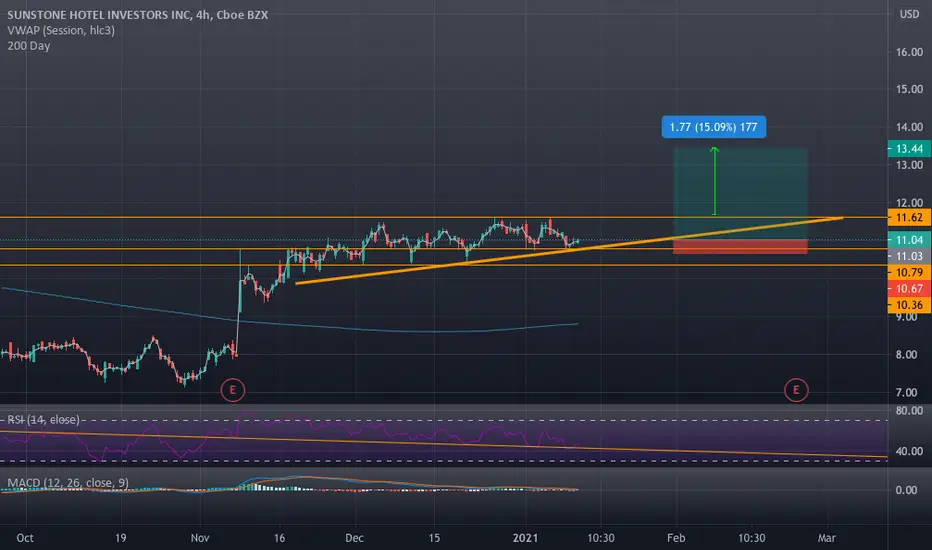The width and height of the screenshot is (932, 550).
Task: Click the 7.00 price axis tick
Action: (906, 392)
